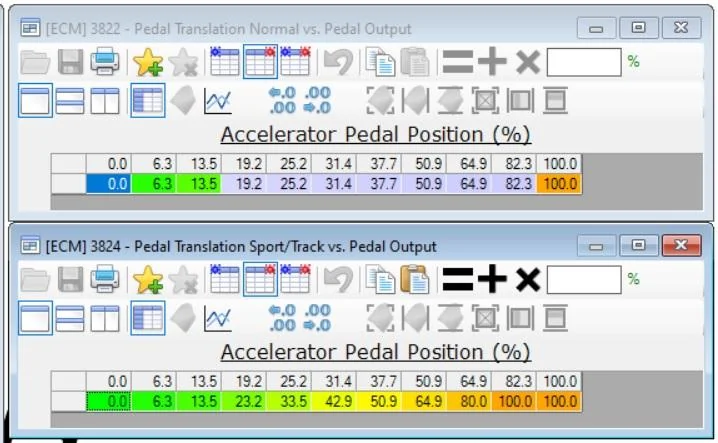Close the 3824 Sport/Track window
The width and height of the screenshot is (718, 443).
click(681, 246)
